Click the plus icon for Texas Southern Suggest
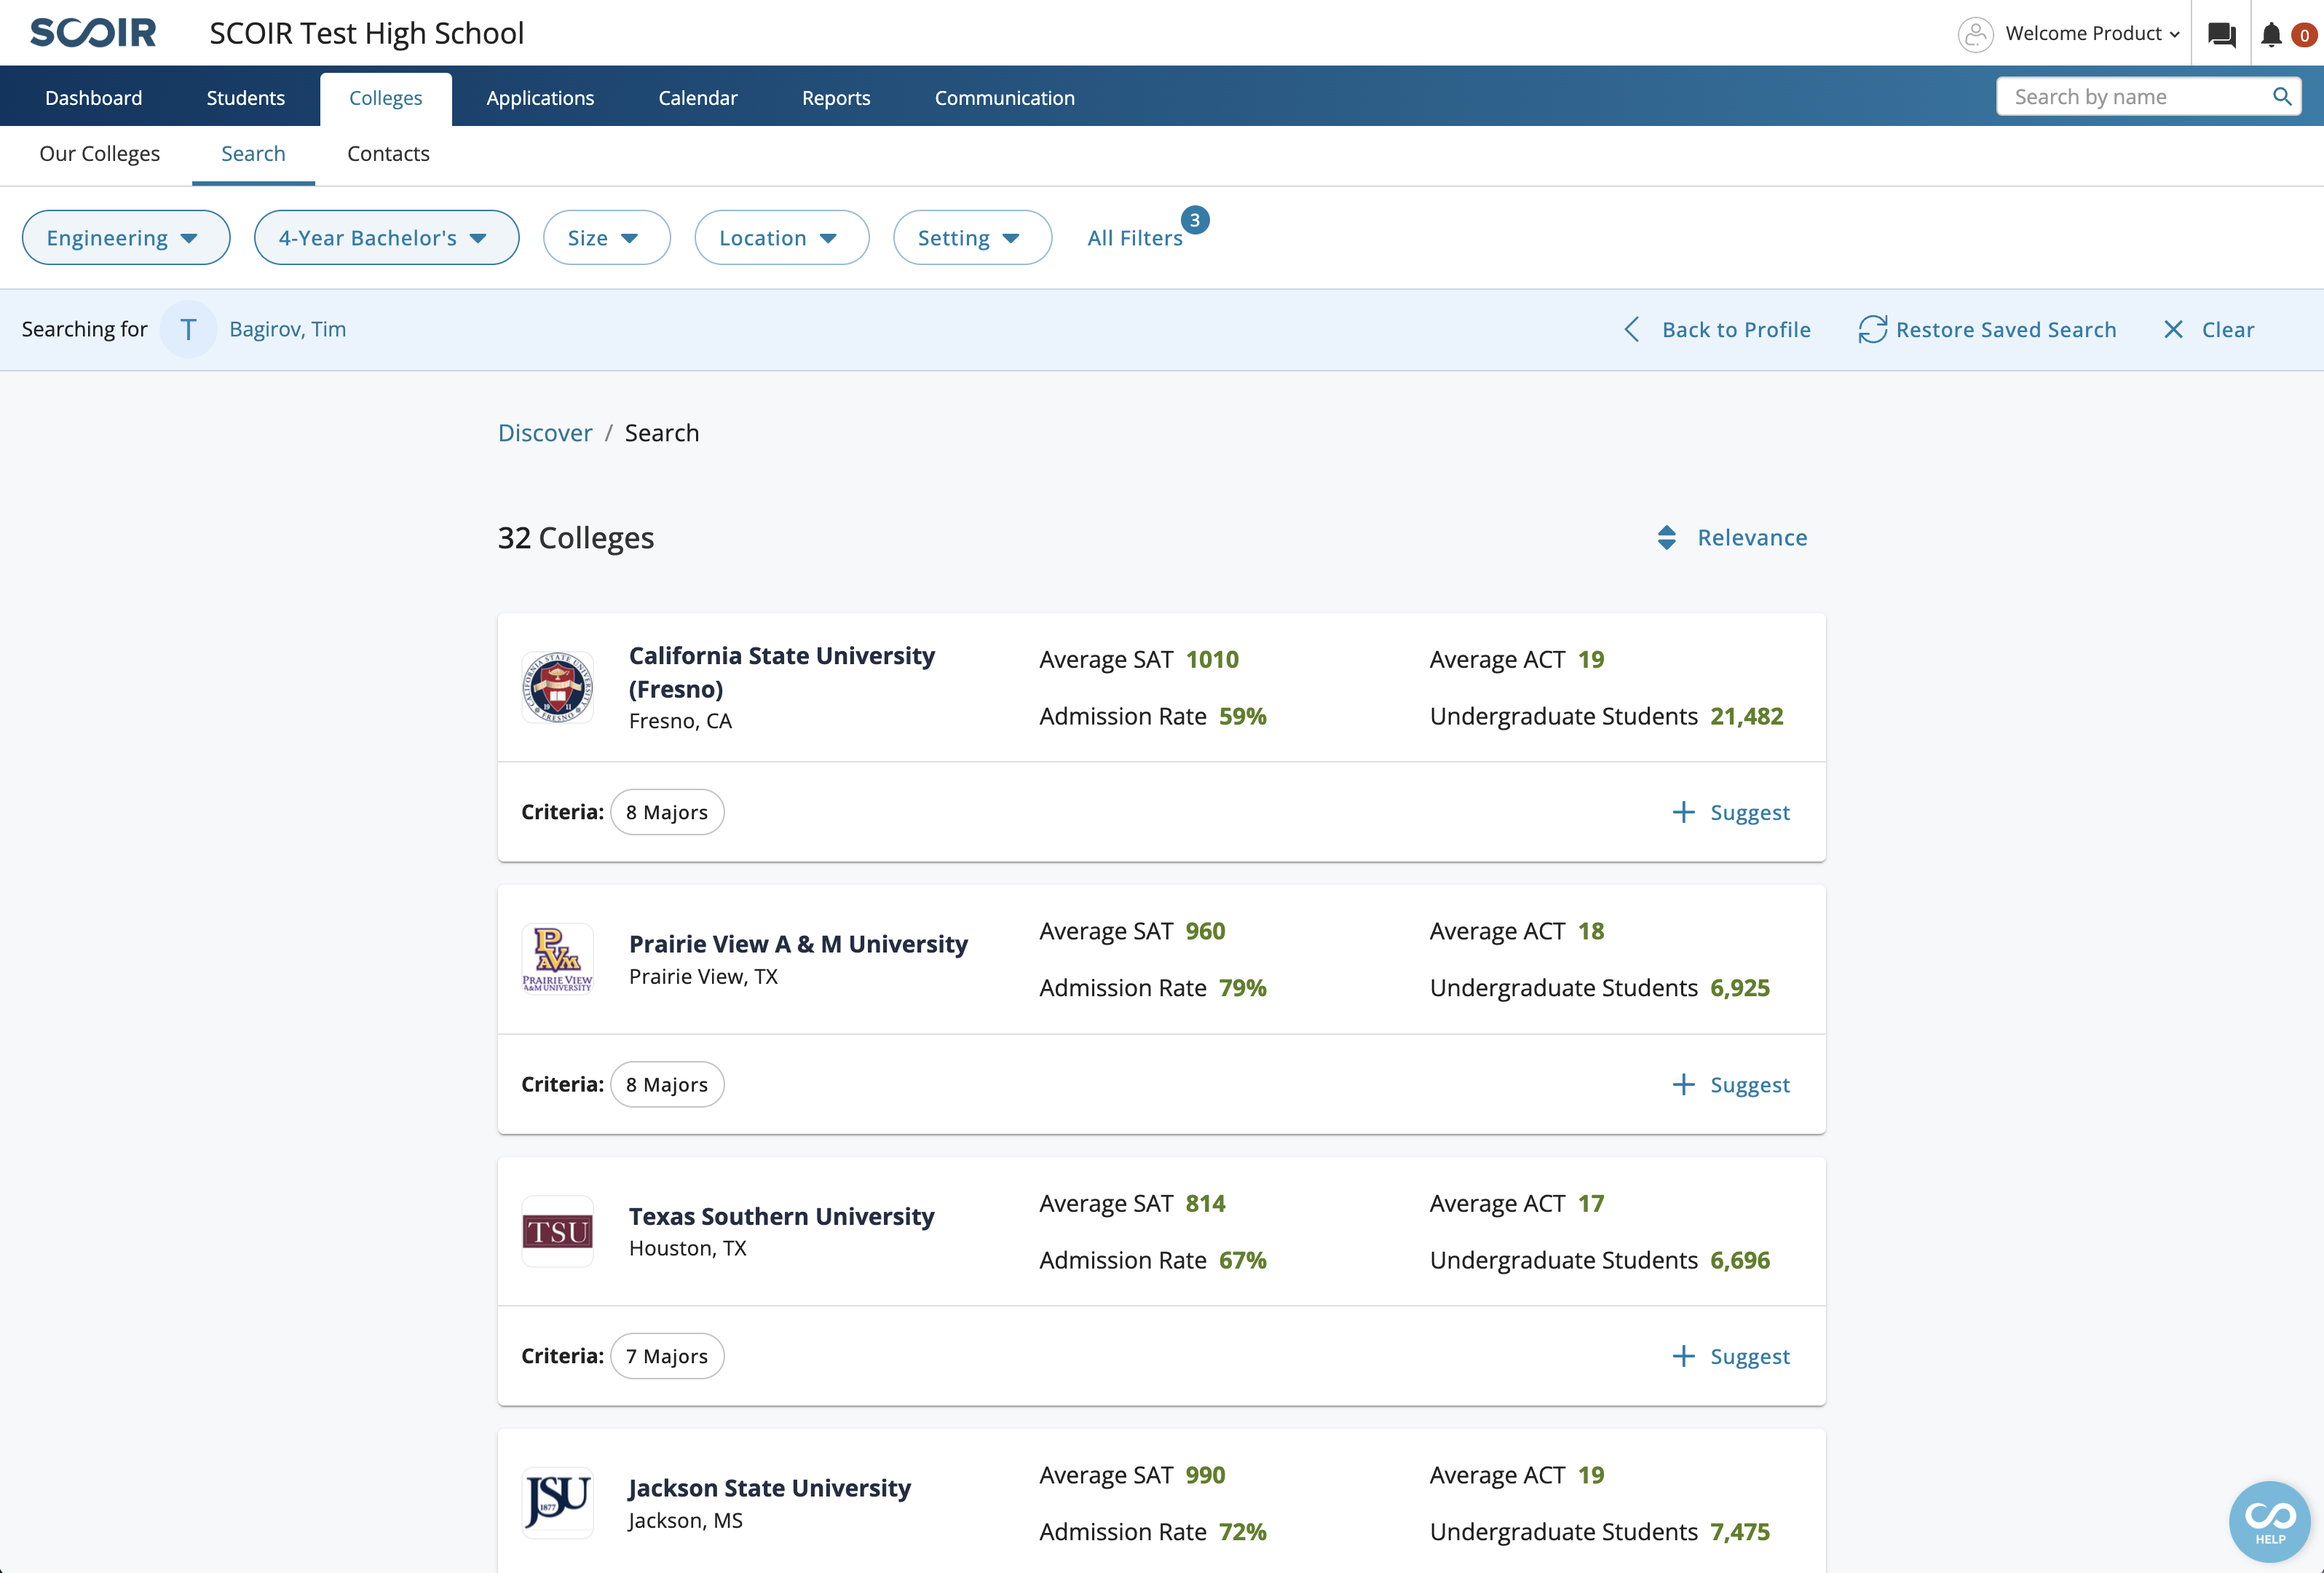 point(1683,1356)
